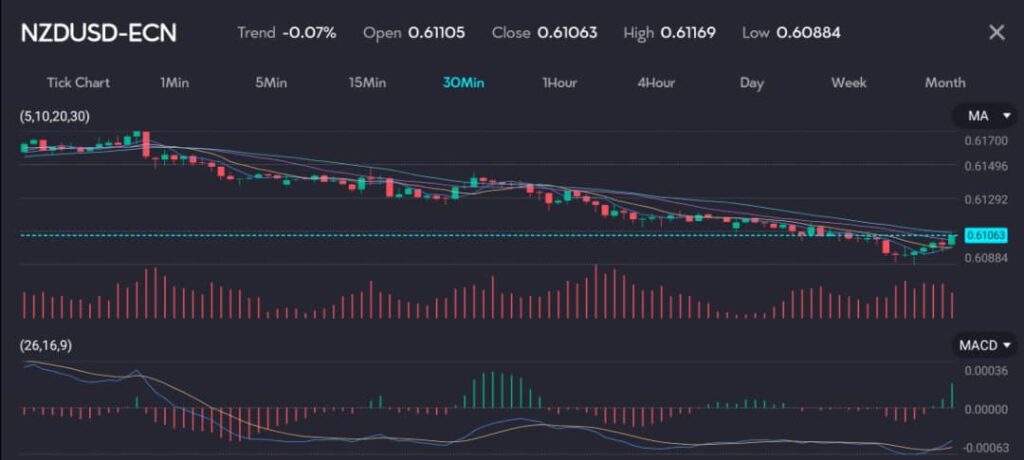Open the Month timeframe chart
The height and width of the screenshot is (460, 1024).
[x=945, y=82]
